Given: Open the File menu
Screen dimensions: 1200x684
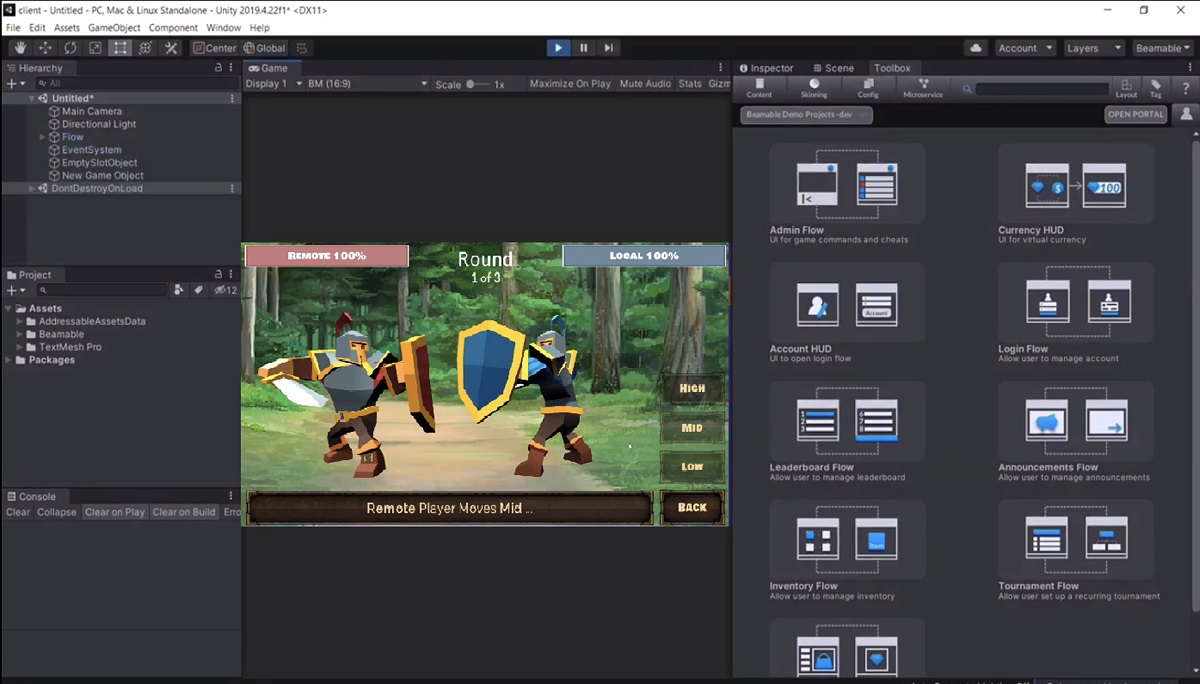Looking at the screenshot, I should click(13, 28).
